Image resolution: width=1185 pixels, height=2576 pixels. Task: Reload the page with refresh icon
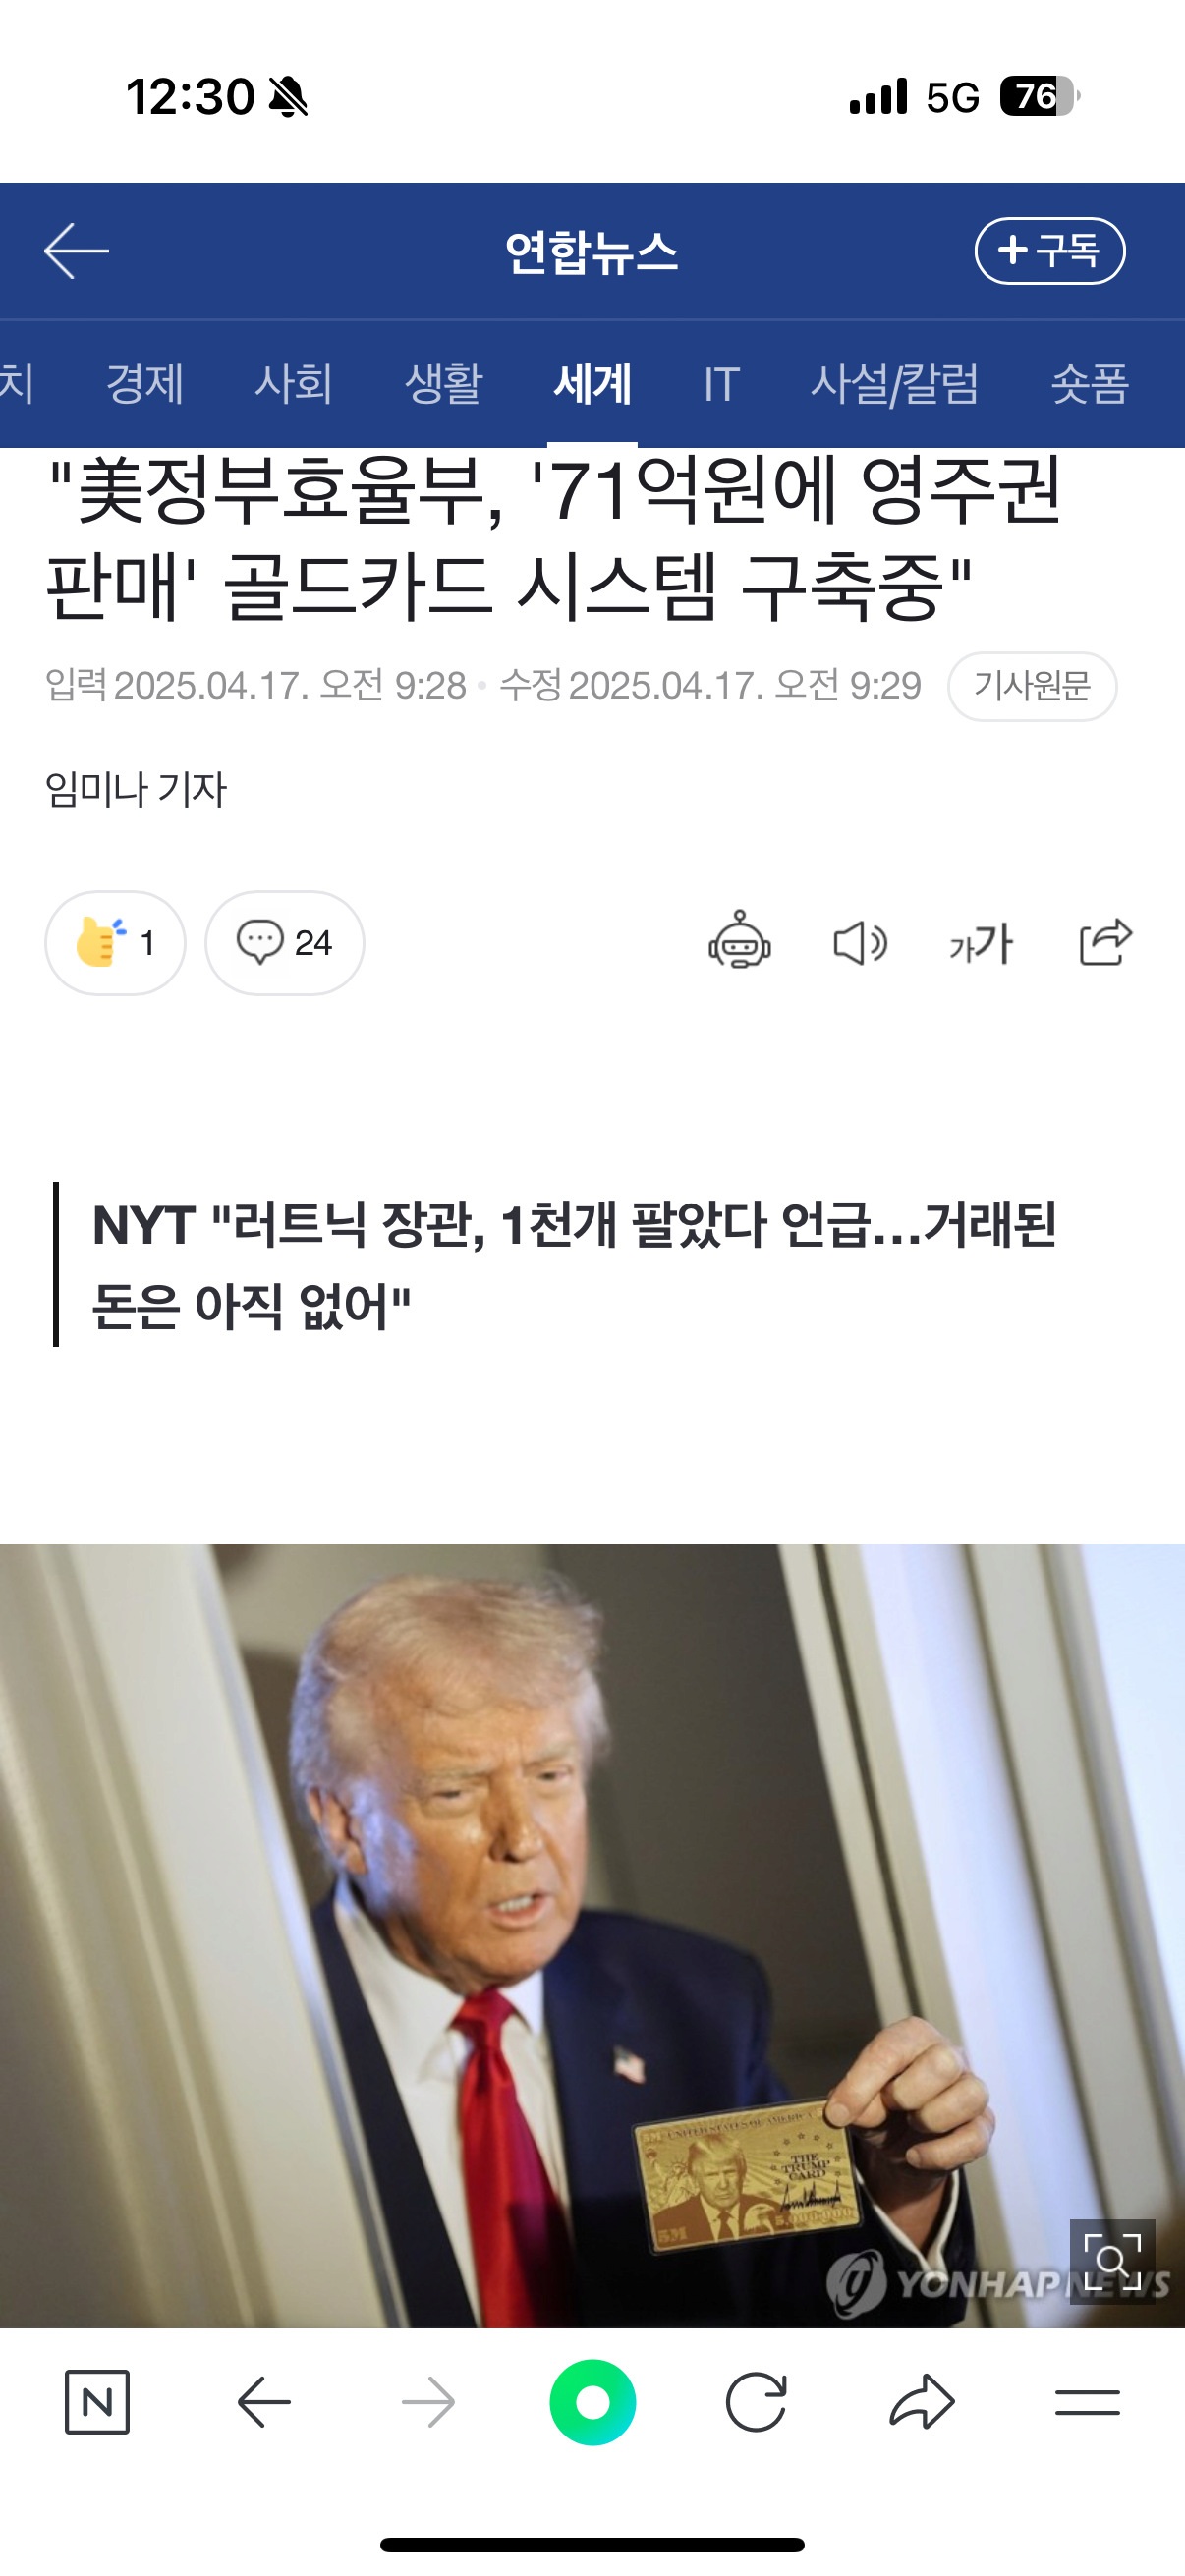pos(756,2402)
